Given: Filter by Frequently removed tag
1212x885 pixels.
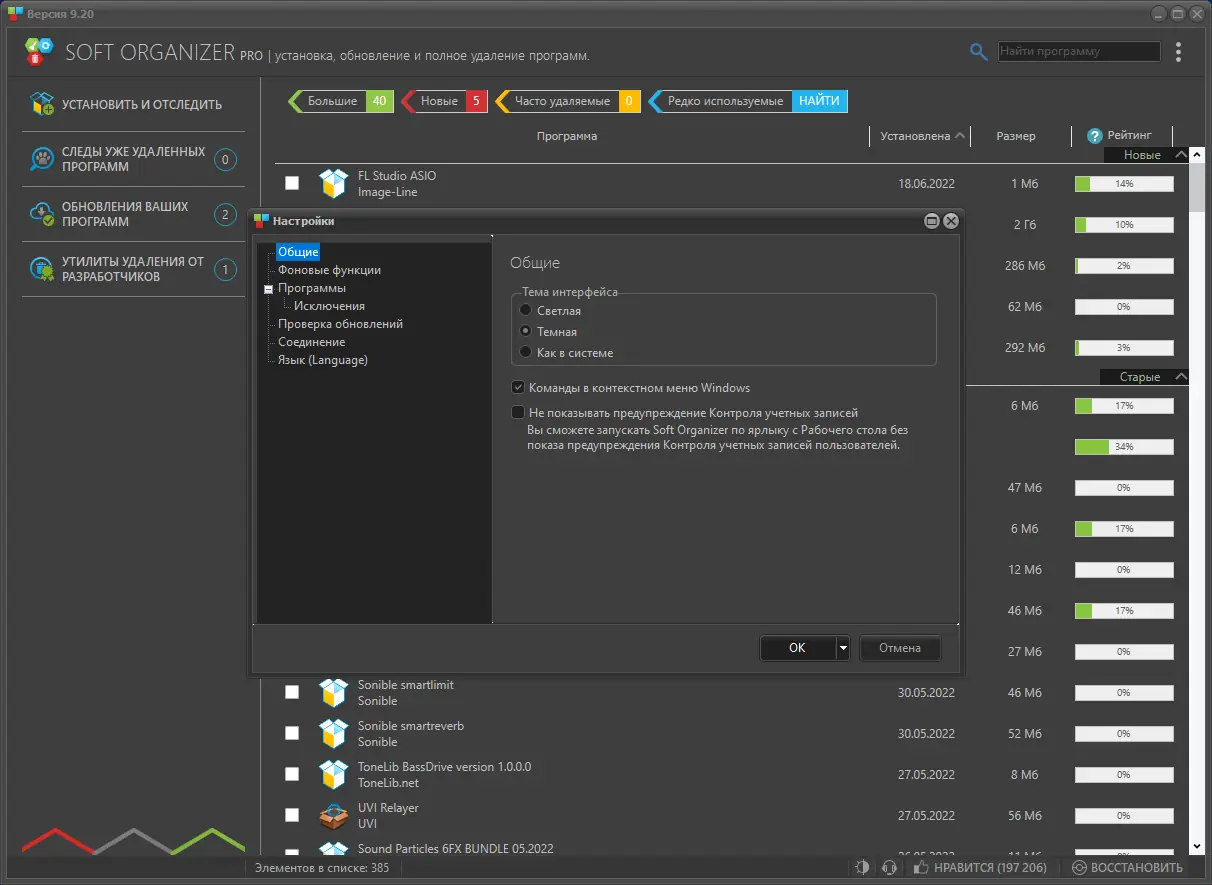Looking at the screenshot, I should click(567, 101).
